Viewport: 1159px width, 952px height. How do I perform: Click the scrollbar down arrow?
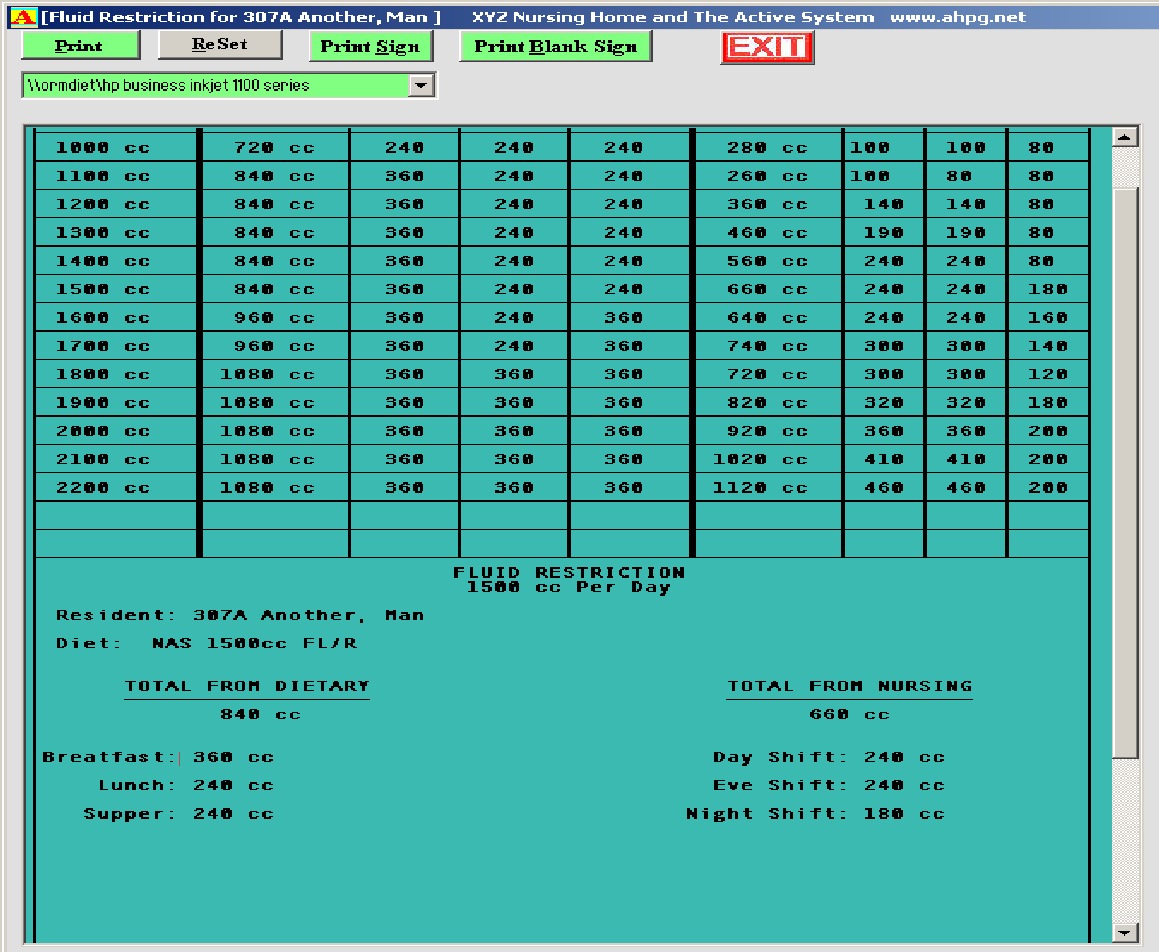pos(1124,932)
